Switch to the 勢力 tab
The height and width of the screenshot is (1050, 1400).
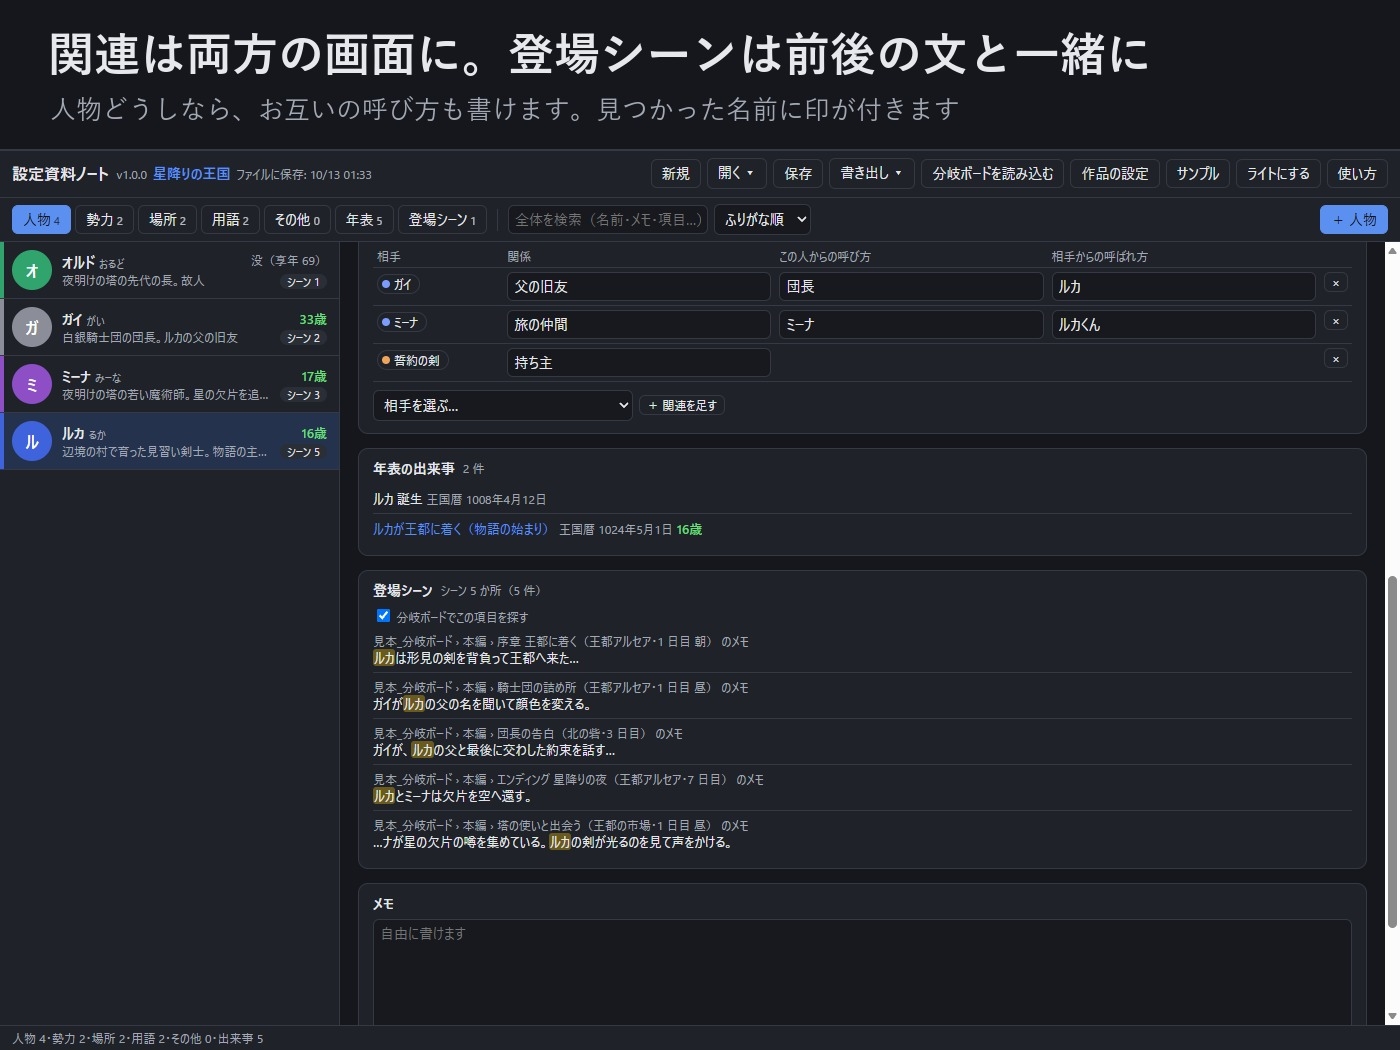104,219
